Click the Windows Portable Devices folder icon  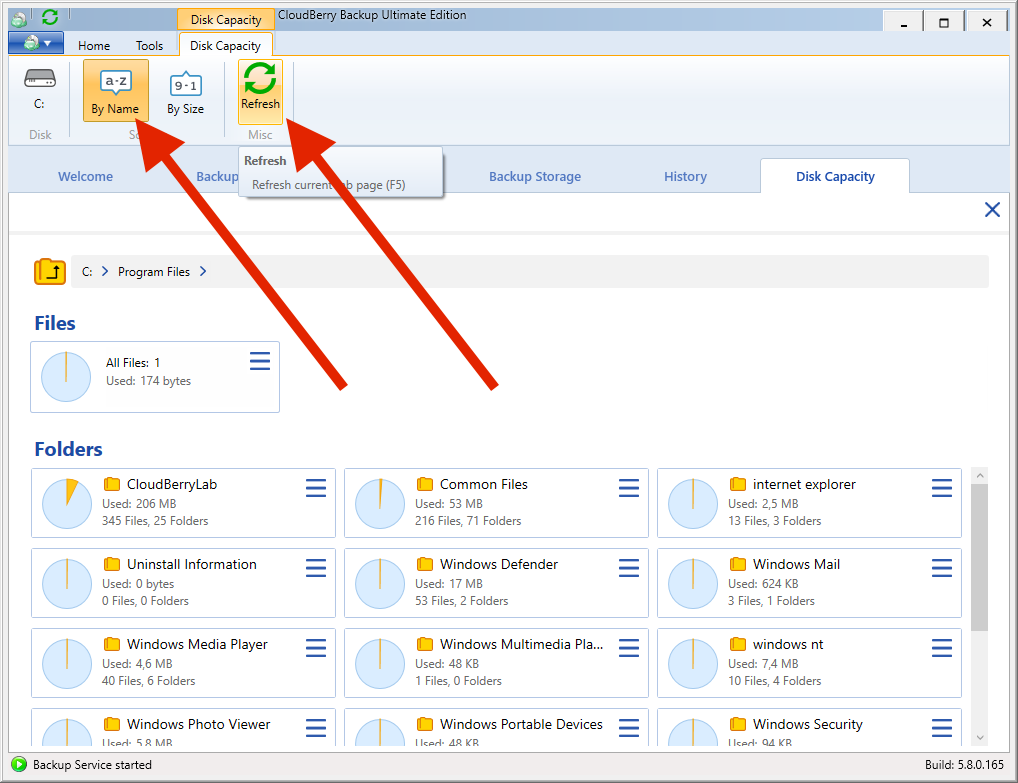pyautogui.click(x=425, y=723)
